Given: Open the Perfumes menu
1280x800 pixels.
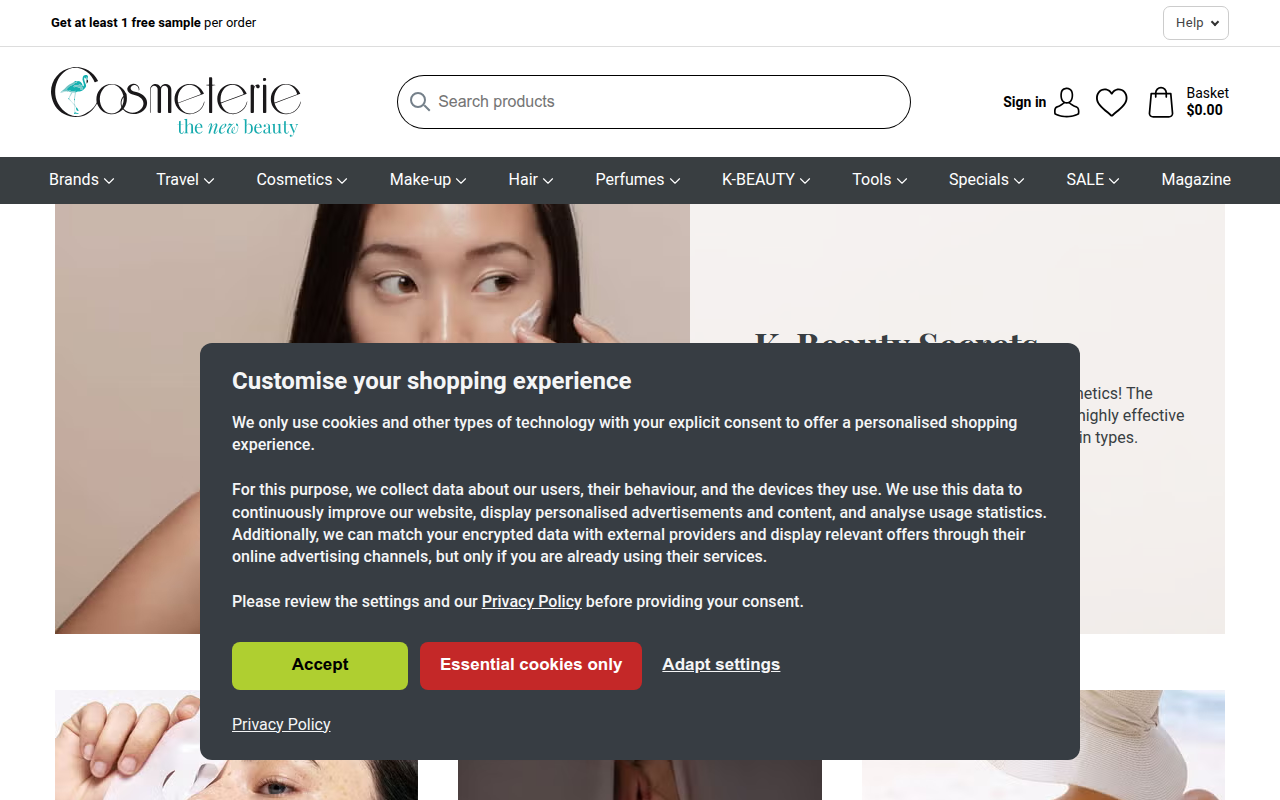Looking at the screenshot, I should 638,180.
